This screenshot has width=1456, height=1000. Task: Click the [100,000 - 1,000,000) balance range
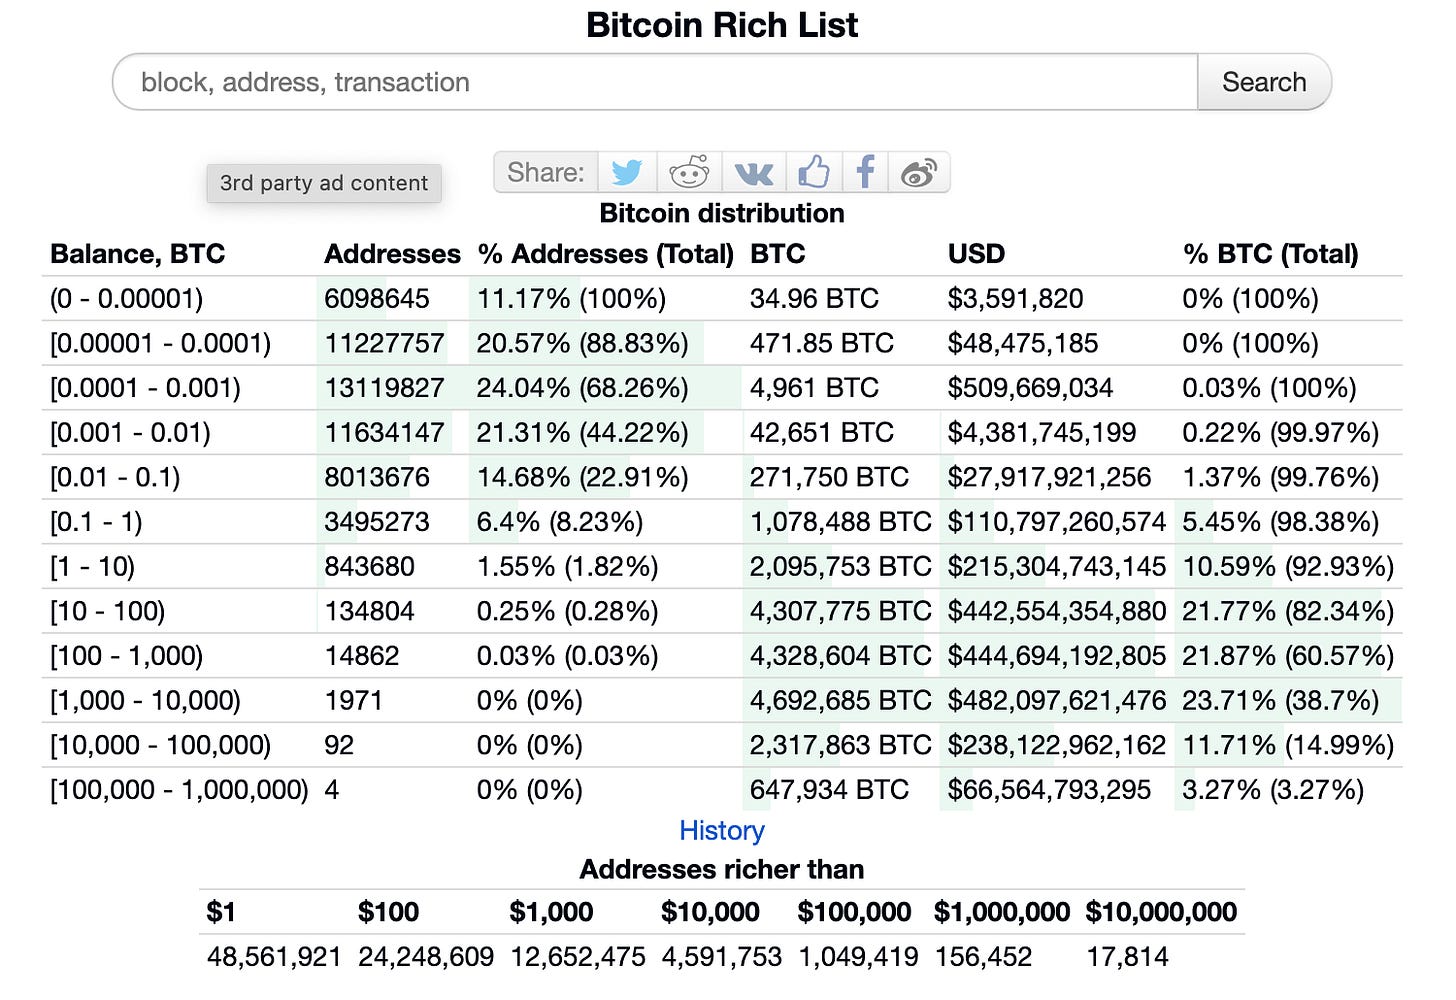click(179, 790)
